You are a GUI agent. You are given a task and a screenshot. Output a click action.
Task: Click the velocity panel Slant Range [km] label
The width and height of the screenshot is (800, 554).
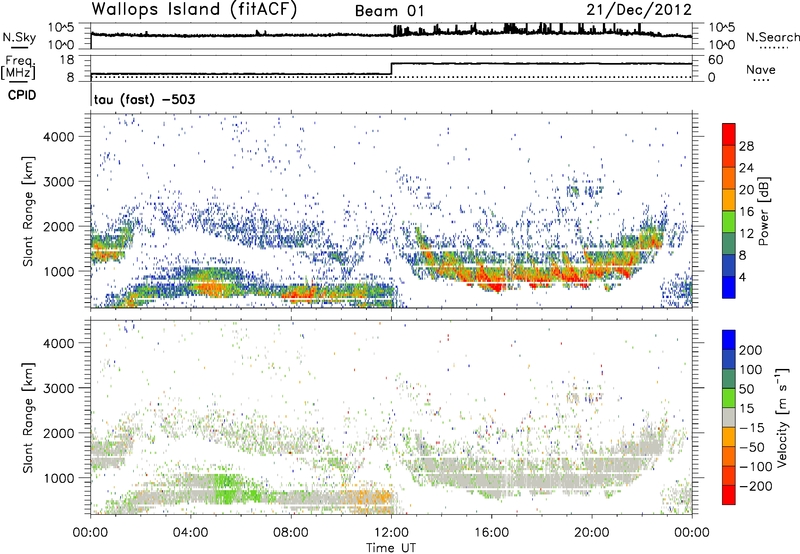tap(28, 418)
